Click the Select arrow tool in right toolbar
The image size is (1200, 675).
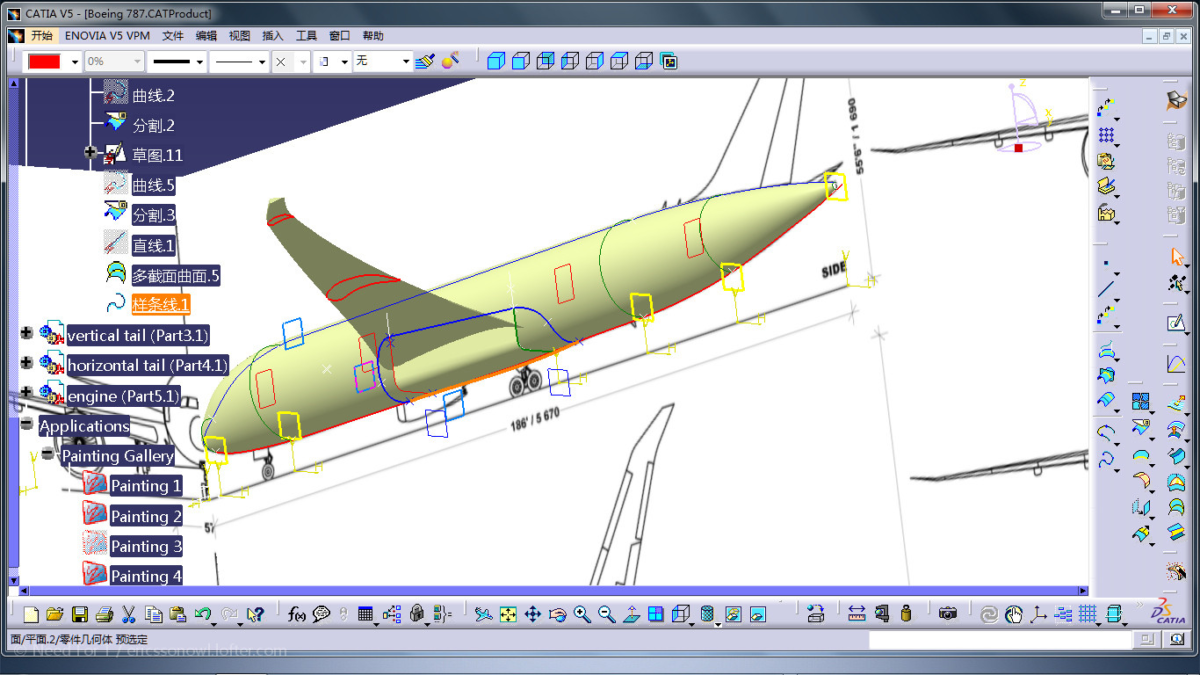pos(1176,257)
